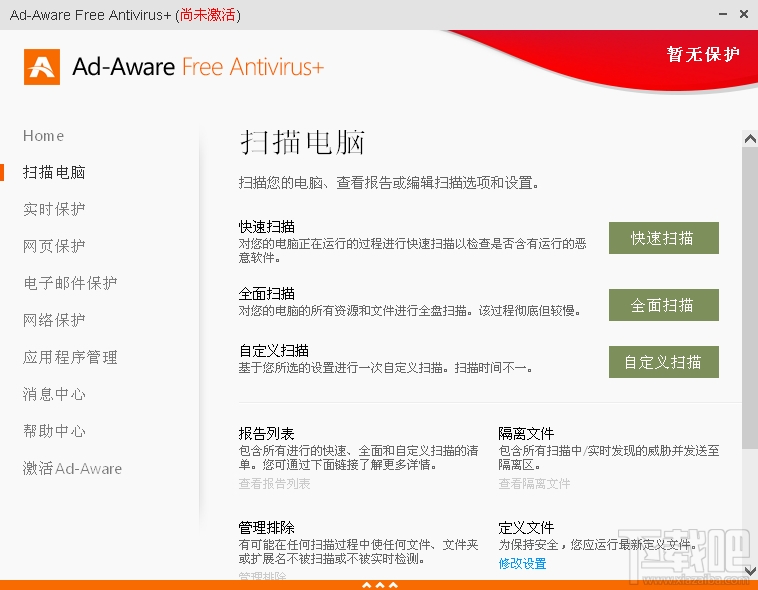Open 应用程序管理 section
Image resolution: width=758 pixels, height=590 pixels.
click(x=70, y=357)
